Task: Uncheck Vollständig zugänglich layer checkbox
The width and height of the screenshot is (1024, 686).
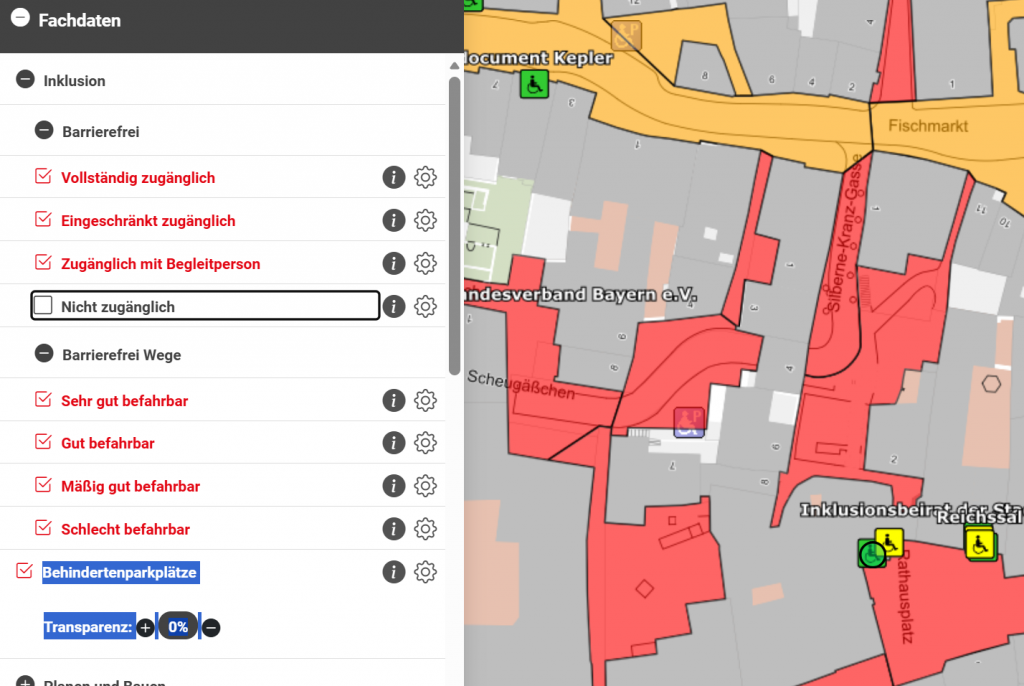Action: coord(43,176)
